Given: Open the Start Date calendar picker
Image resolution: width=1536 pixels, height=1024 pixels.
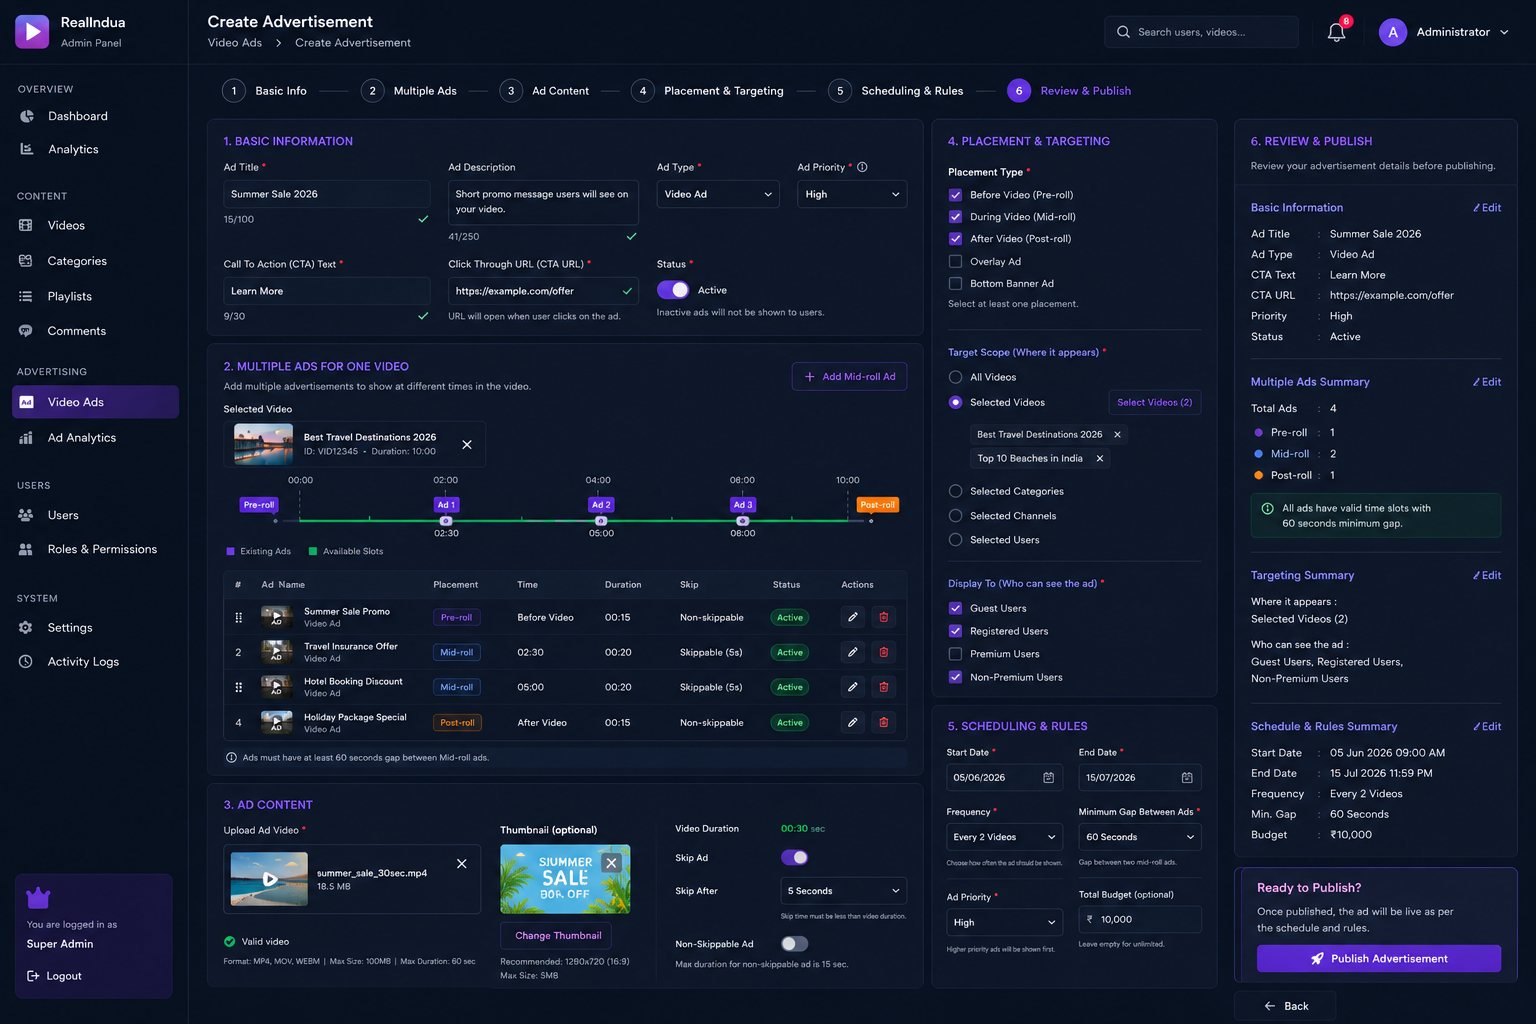Looking at the screenshot, I should coord(1048,777).
